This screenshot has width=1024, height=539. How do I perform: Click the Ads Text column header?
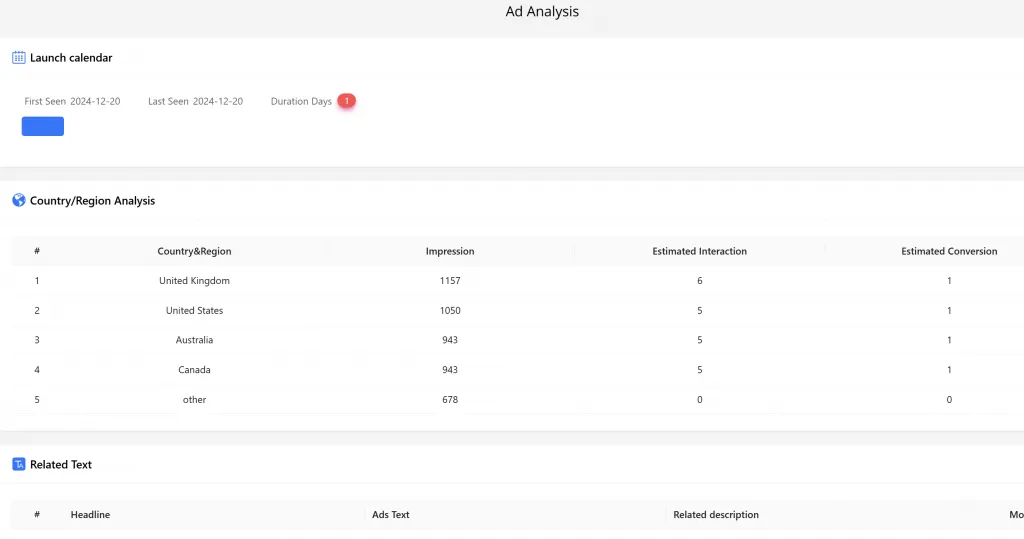391,515
